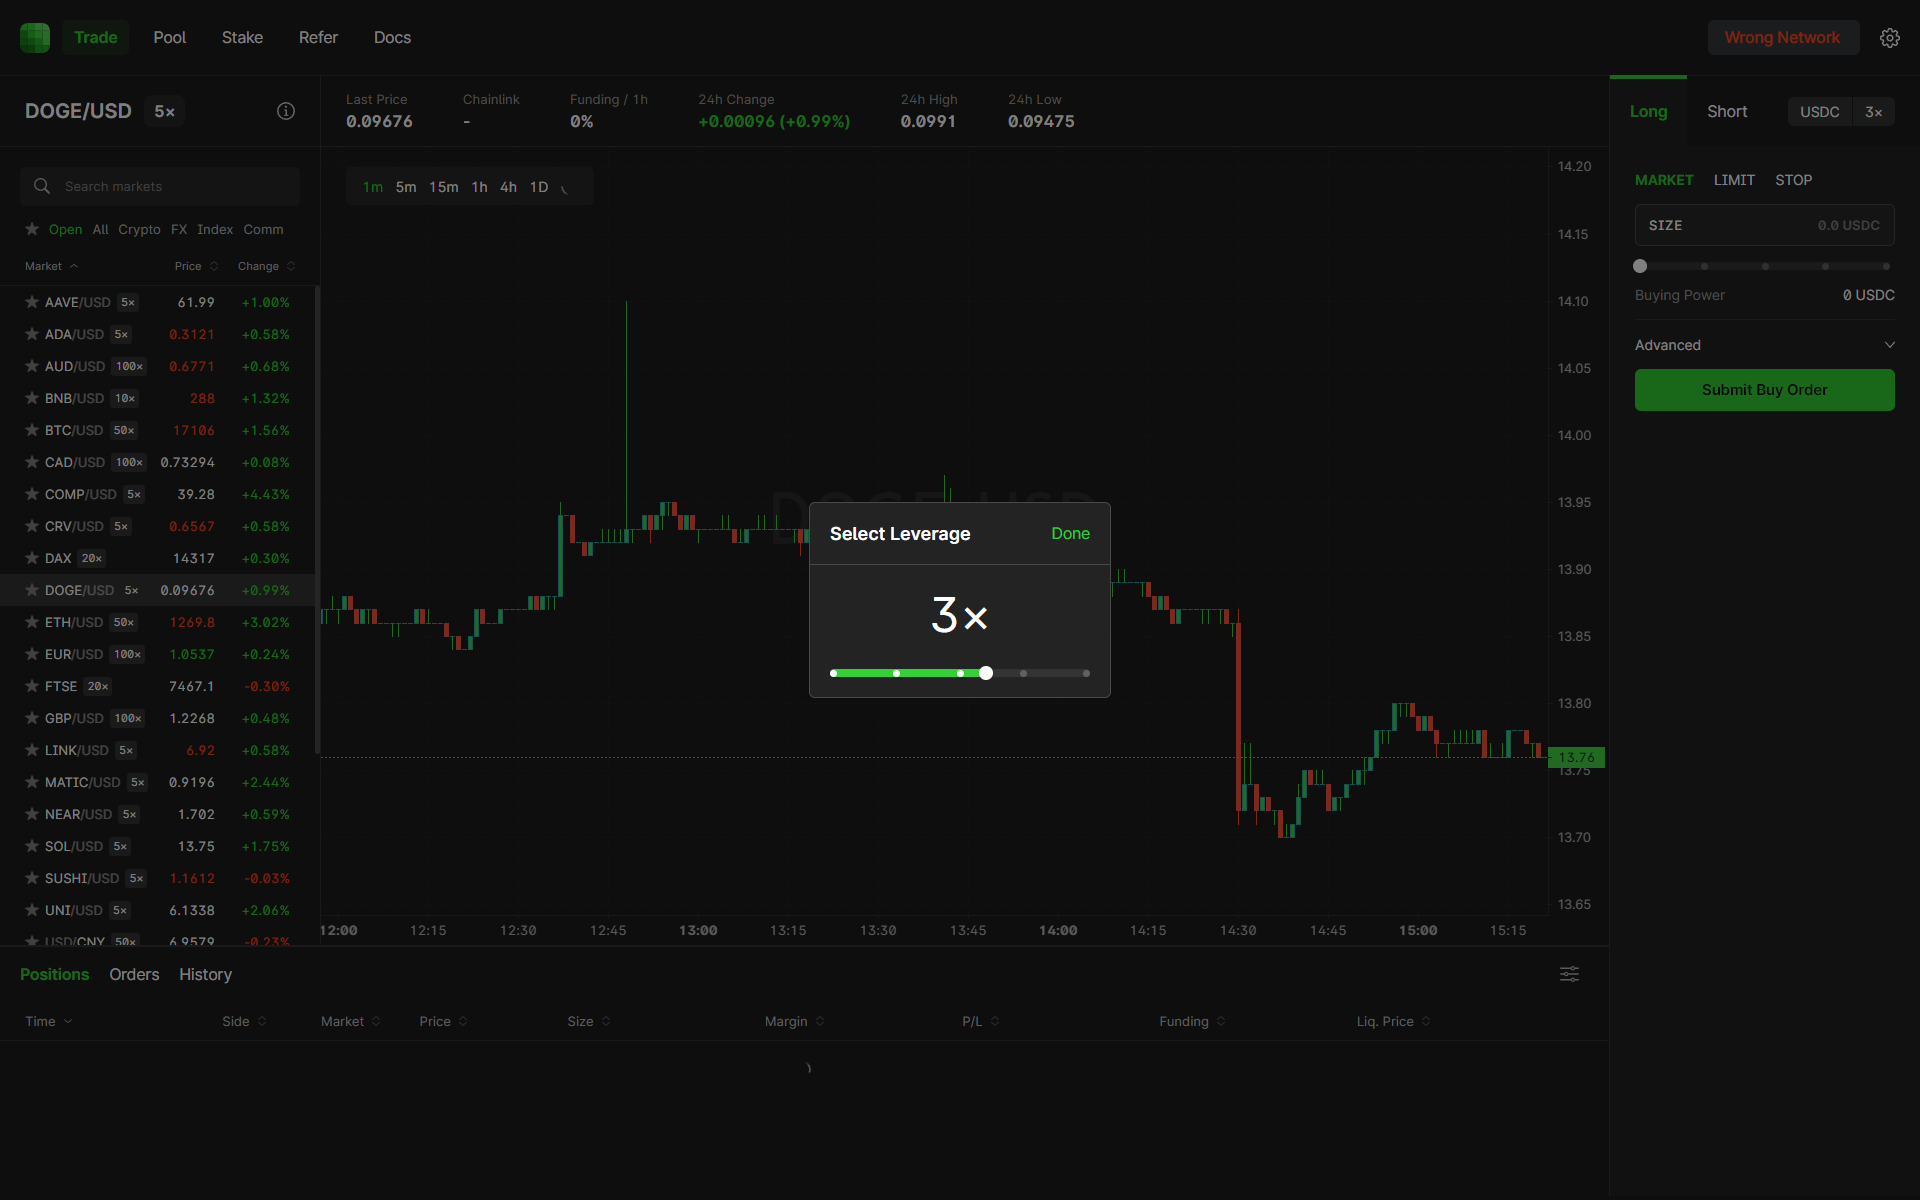Open the settings gear icon

click(1890, 37)
